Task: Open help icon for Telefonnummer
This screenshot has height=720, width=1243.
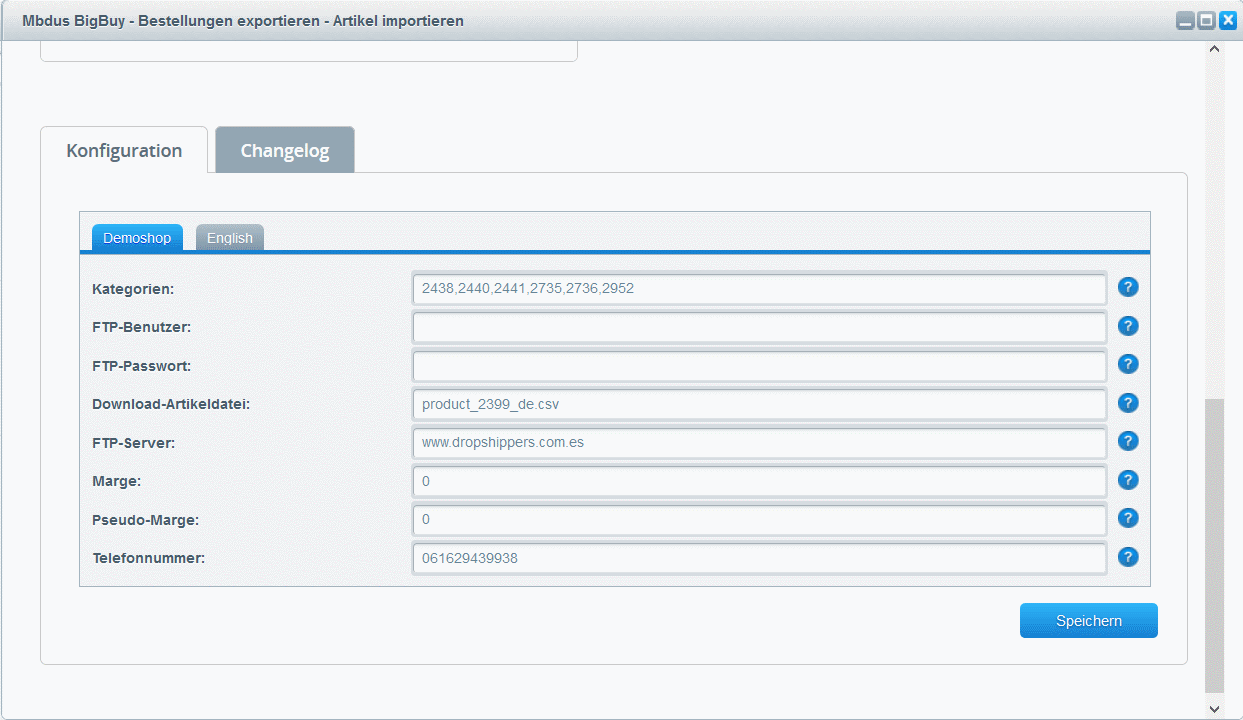Action: [1128, 557]
